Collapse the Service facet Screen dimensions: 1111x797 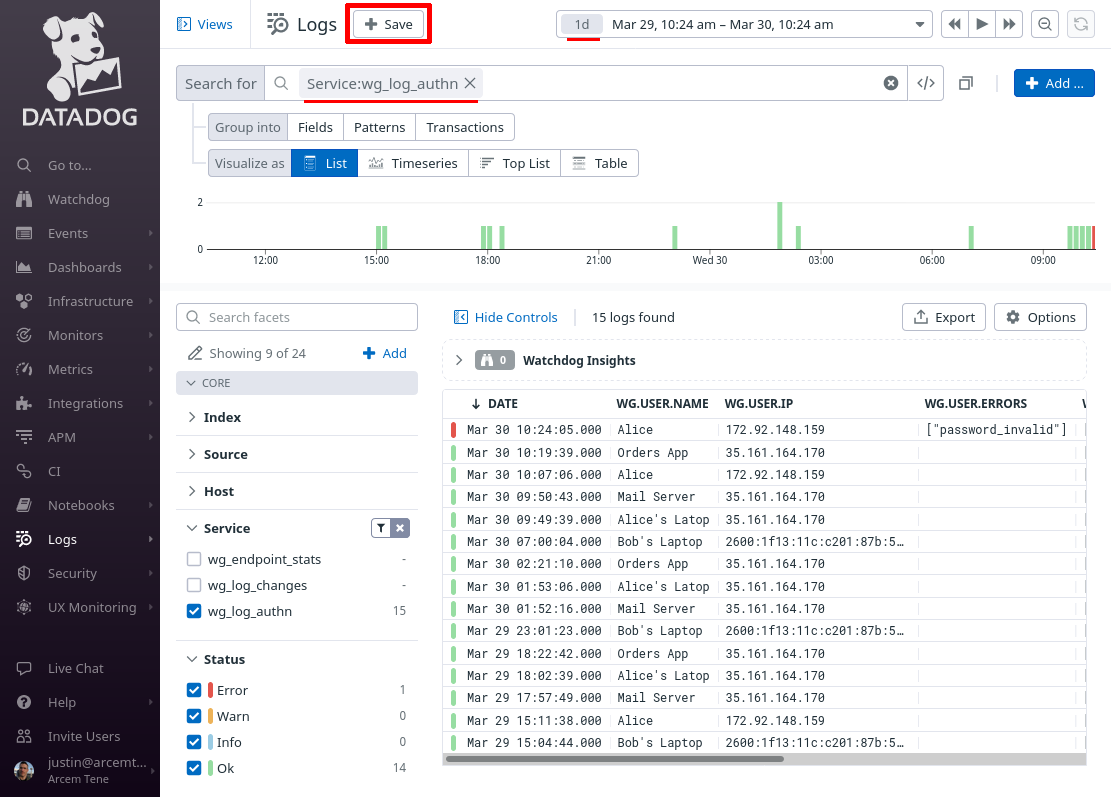(x=192, y=528)
